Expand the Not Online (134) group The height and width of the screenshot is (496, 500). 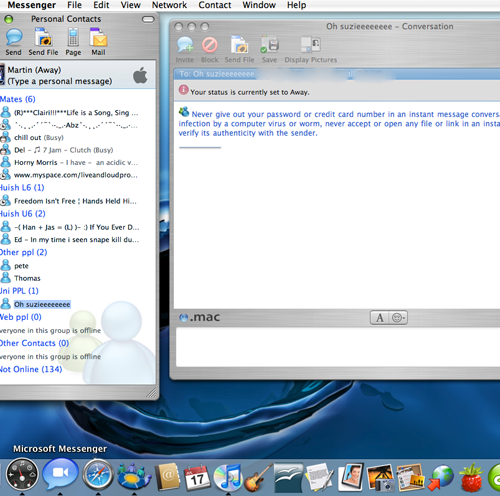(31, 369)
